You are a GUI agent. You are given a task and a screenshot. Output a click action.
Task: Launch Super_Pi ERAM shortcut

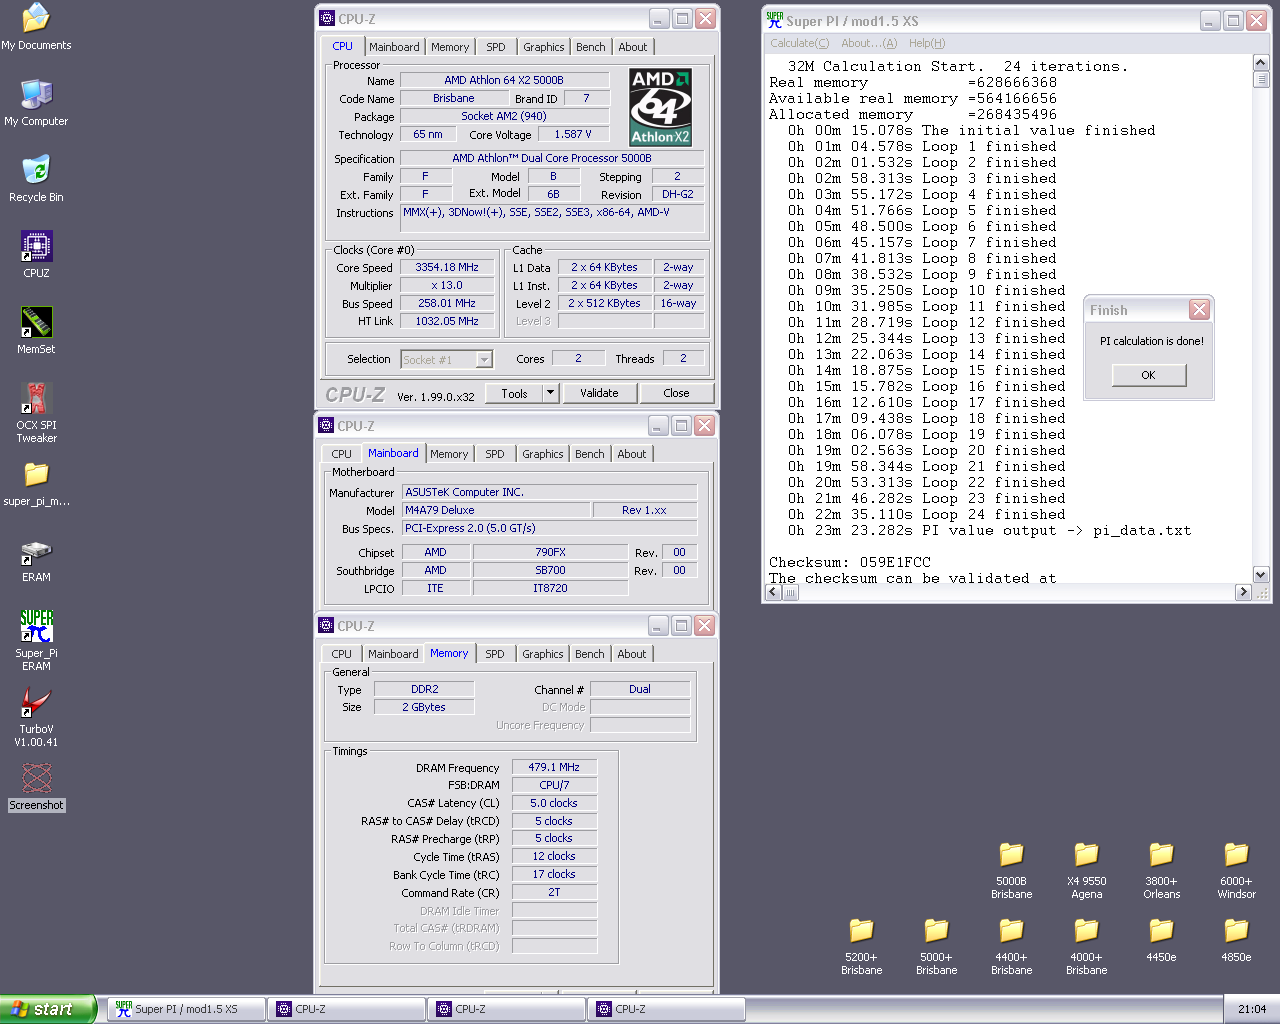coord(36,640)
